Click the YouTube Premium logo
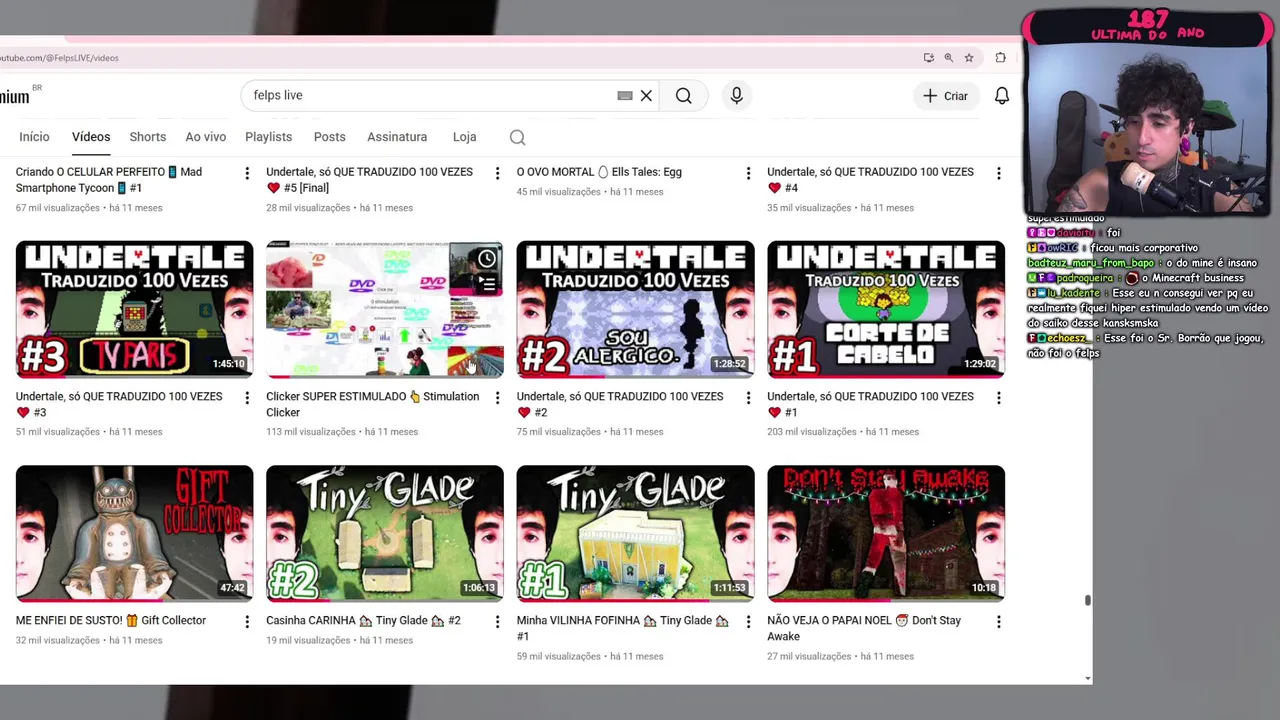 [x=17, y=96]
